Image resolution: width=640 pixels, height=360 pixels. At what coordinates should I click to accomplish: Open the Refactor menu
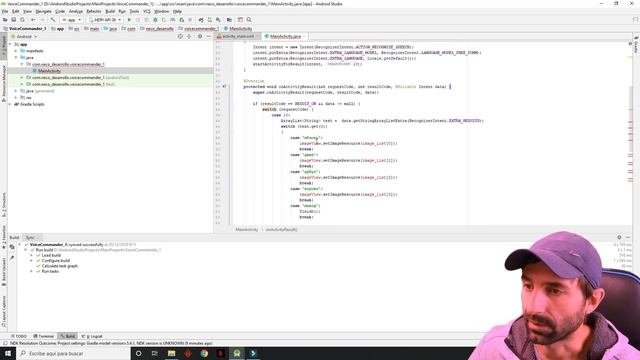(x=94, y=11)
